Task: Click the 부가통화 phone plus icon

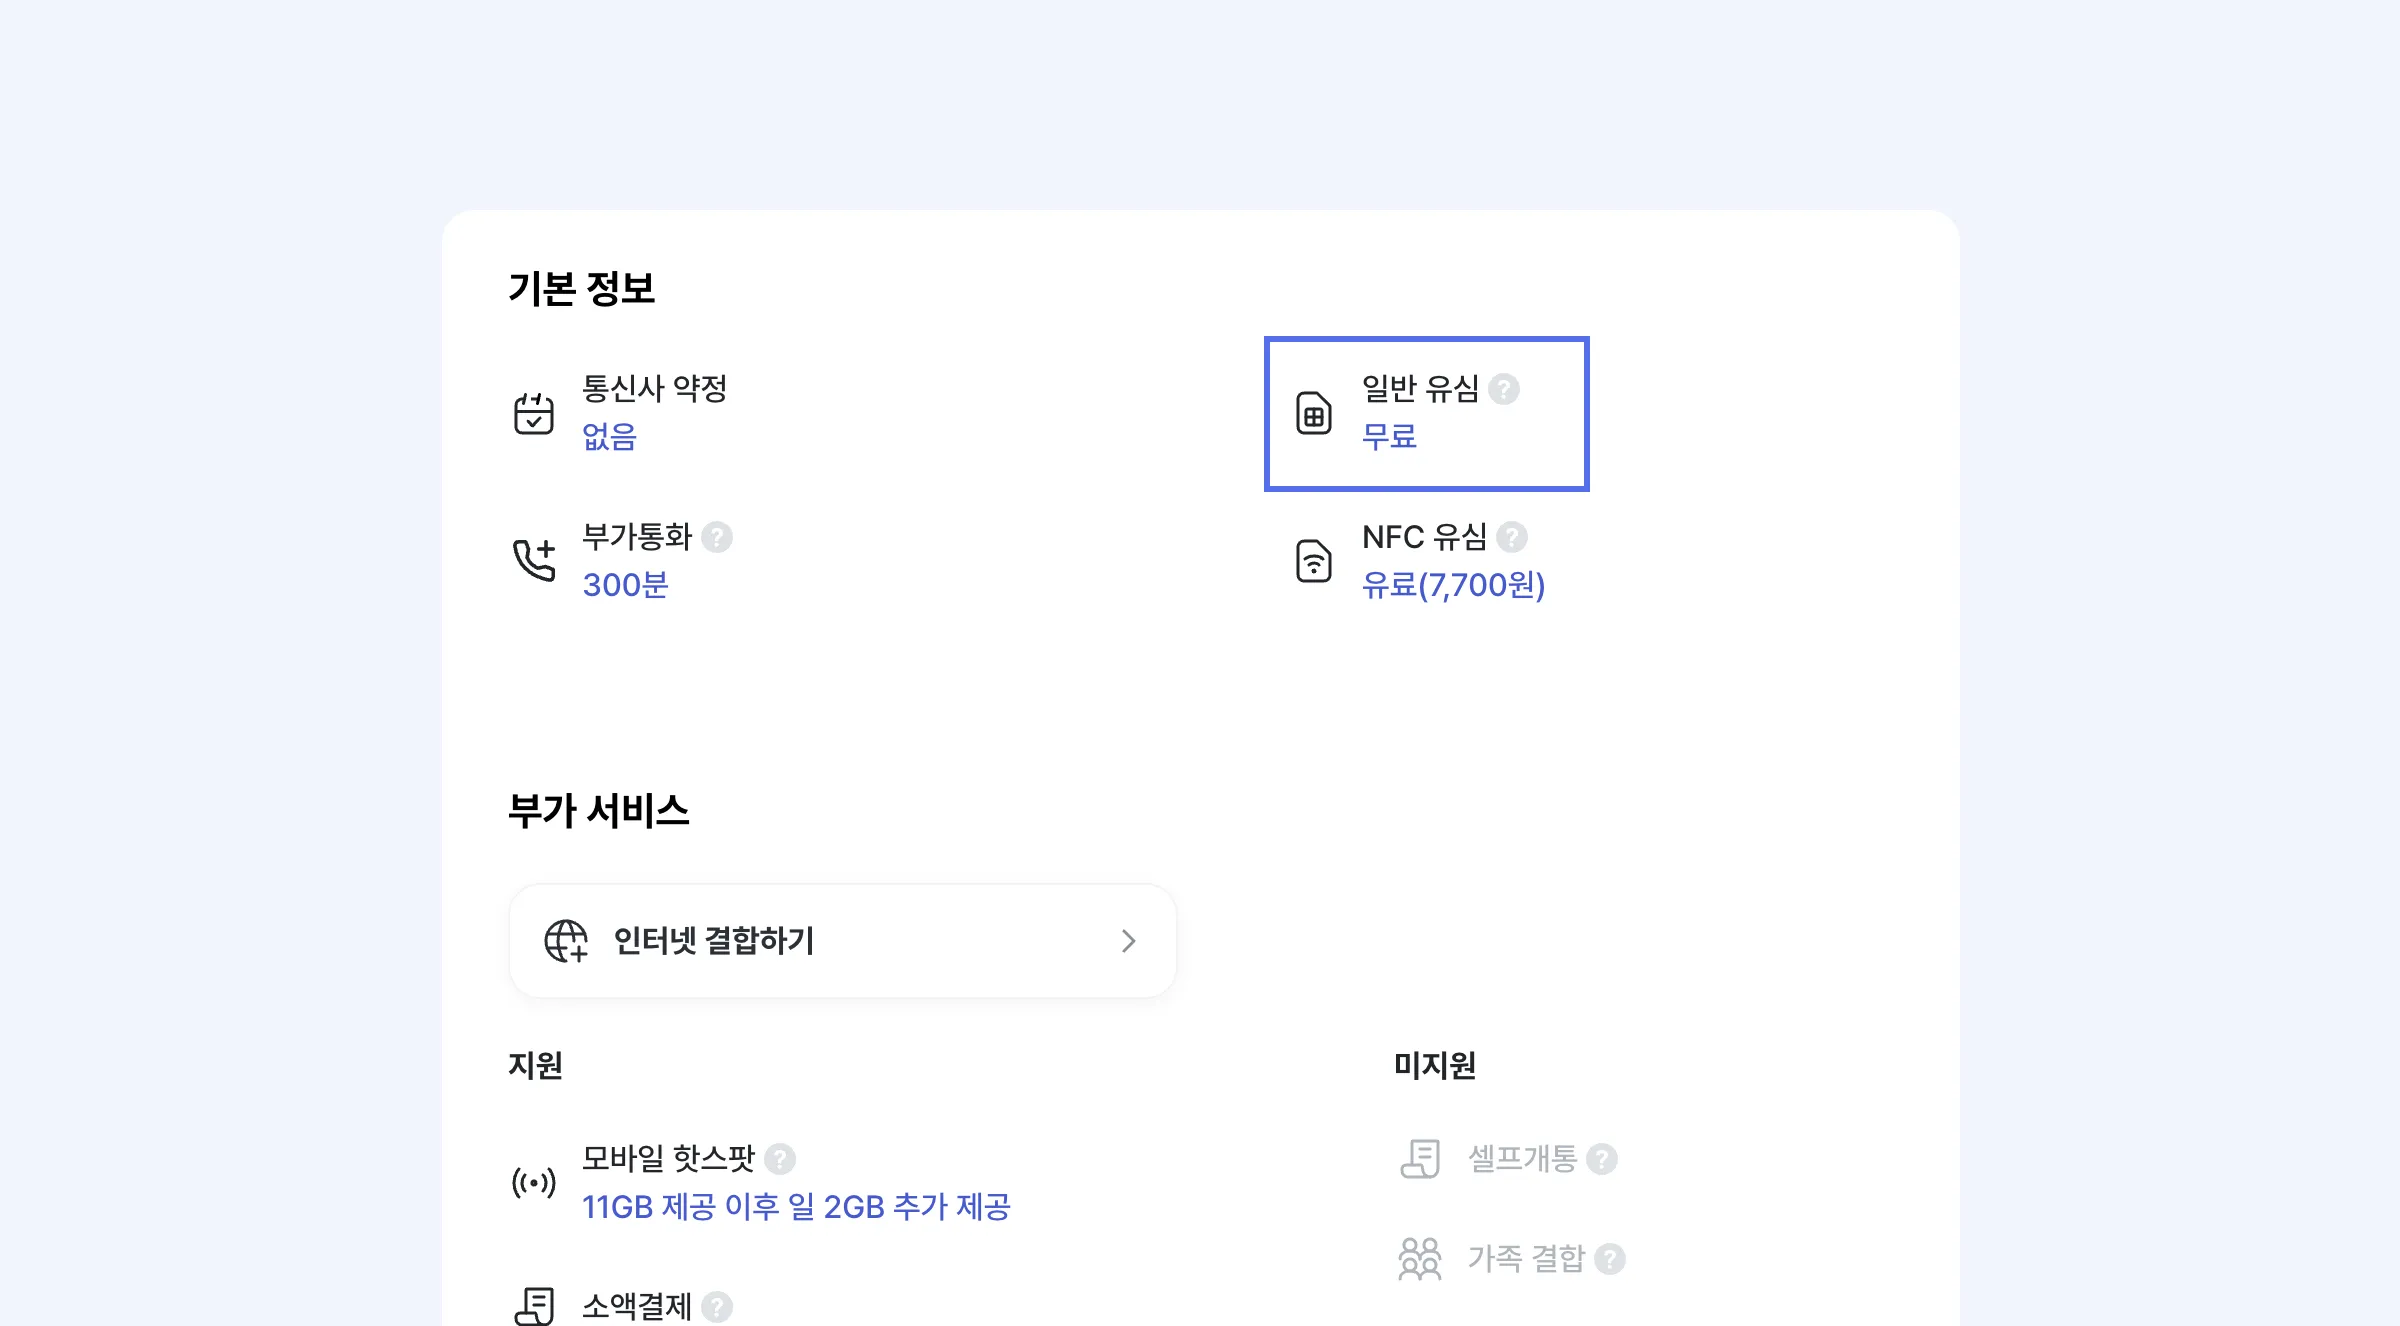Action: (534, 560)
